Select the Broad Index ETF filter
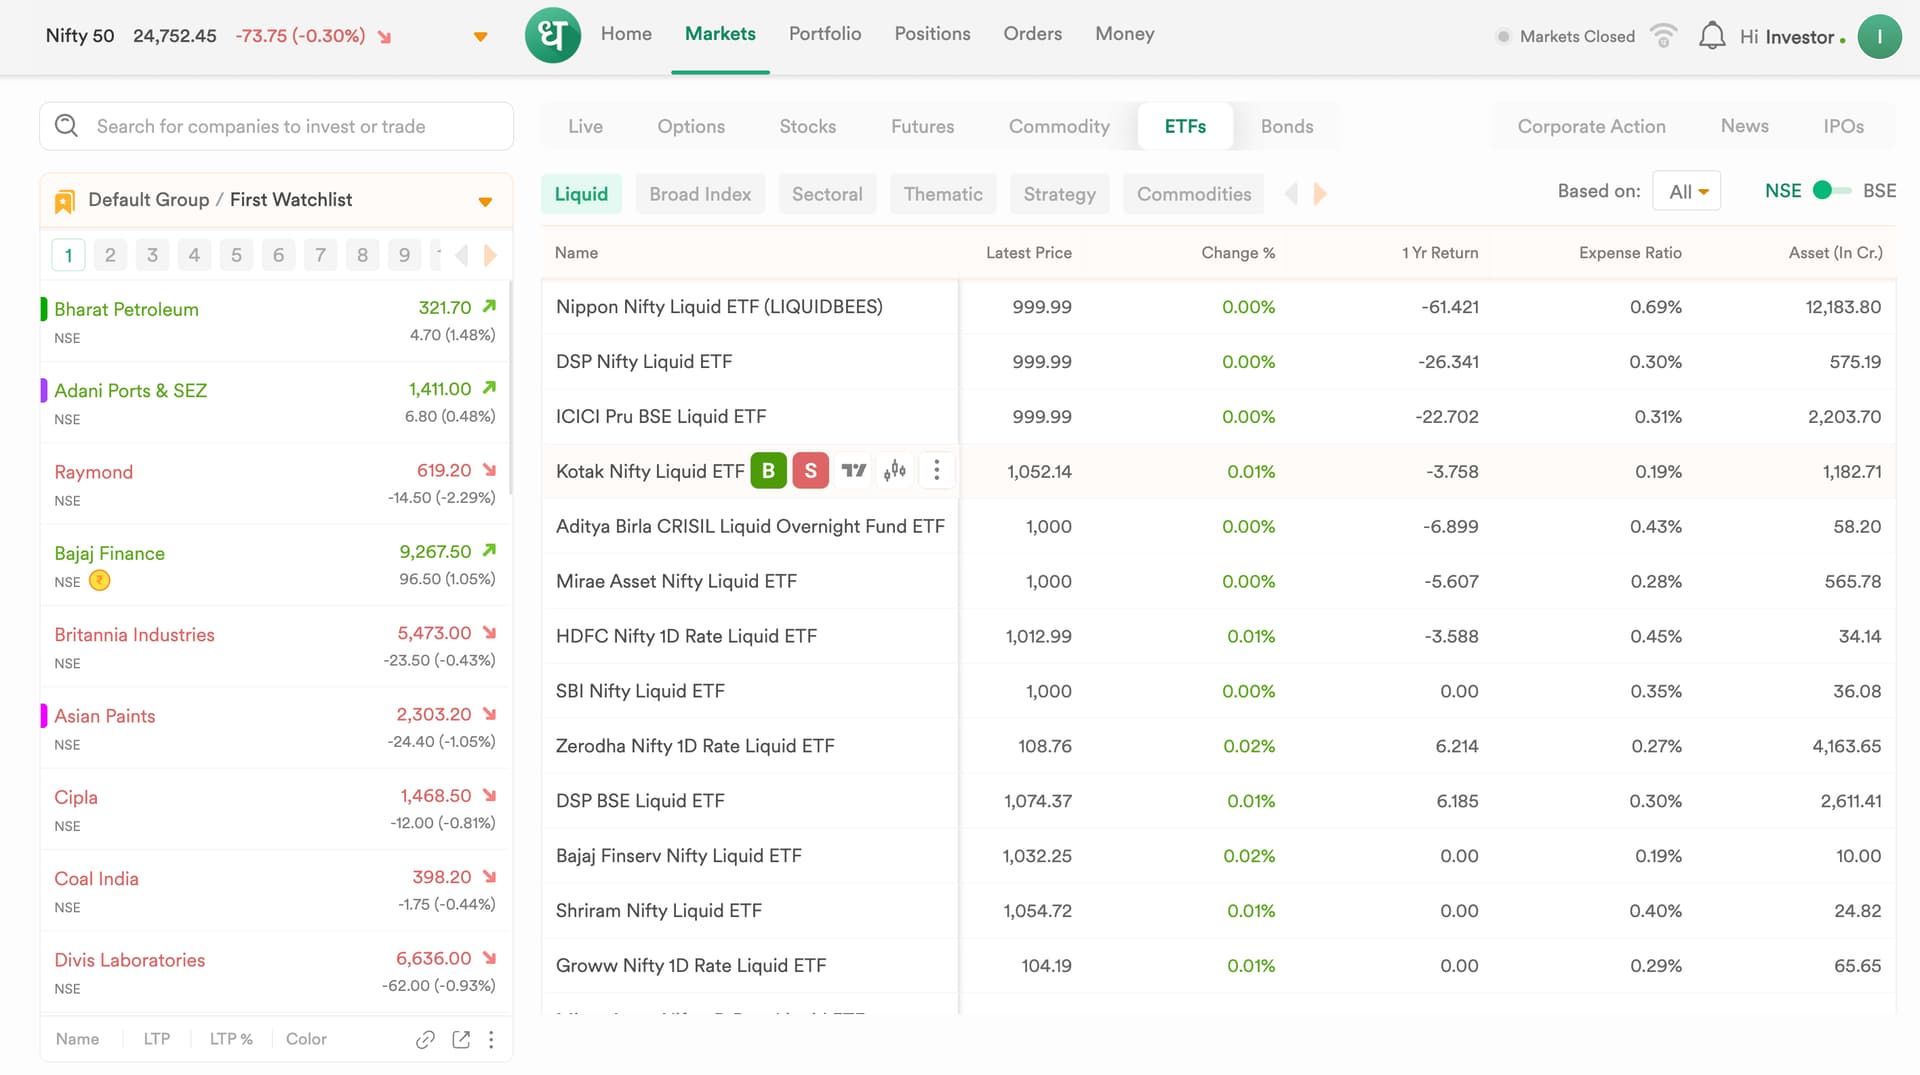 700,194
